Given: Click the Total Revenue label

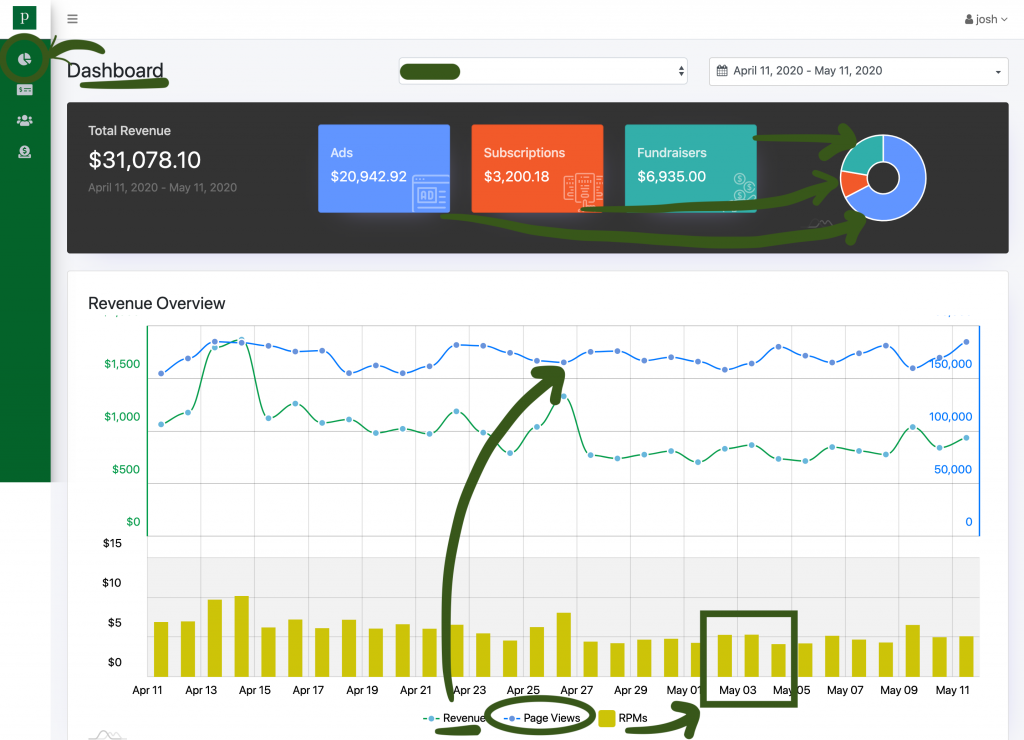Looking at the screenshot, I should point(129,131).
